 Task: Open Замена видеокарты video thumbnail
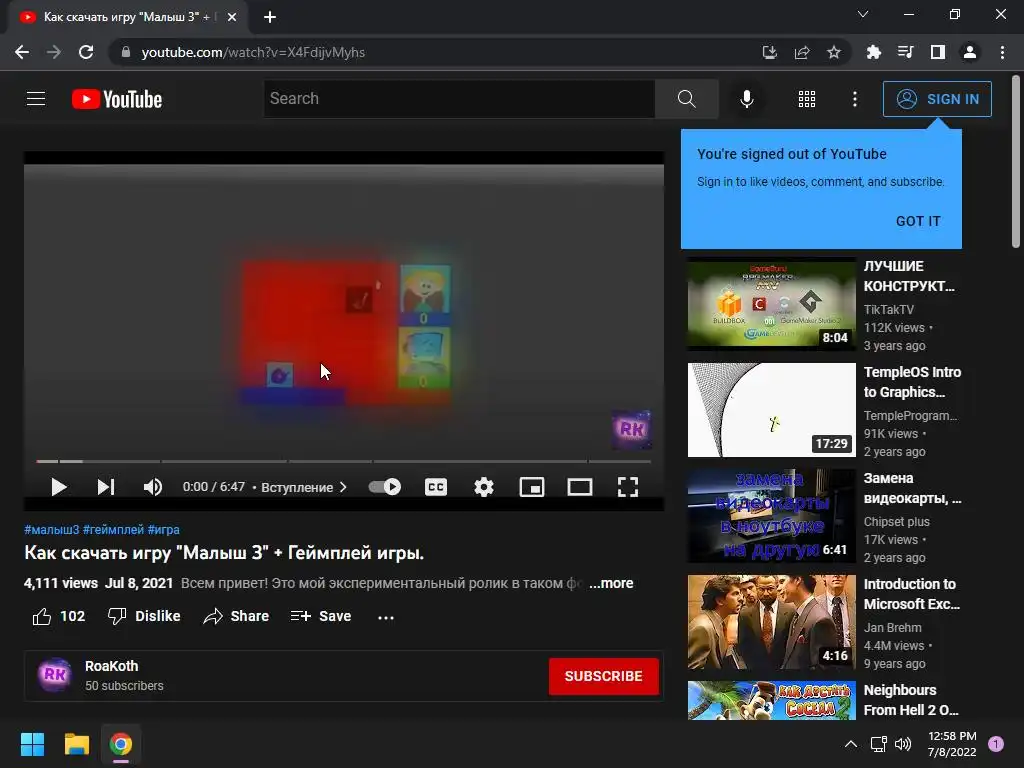point(771,515)
